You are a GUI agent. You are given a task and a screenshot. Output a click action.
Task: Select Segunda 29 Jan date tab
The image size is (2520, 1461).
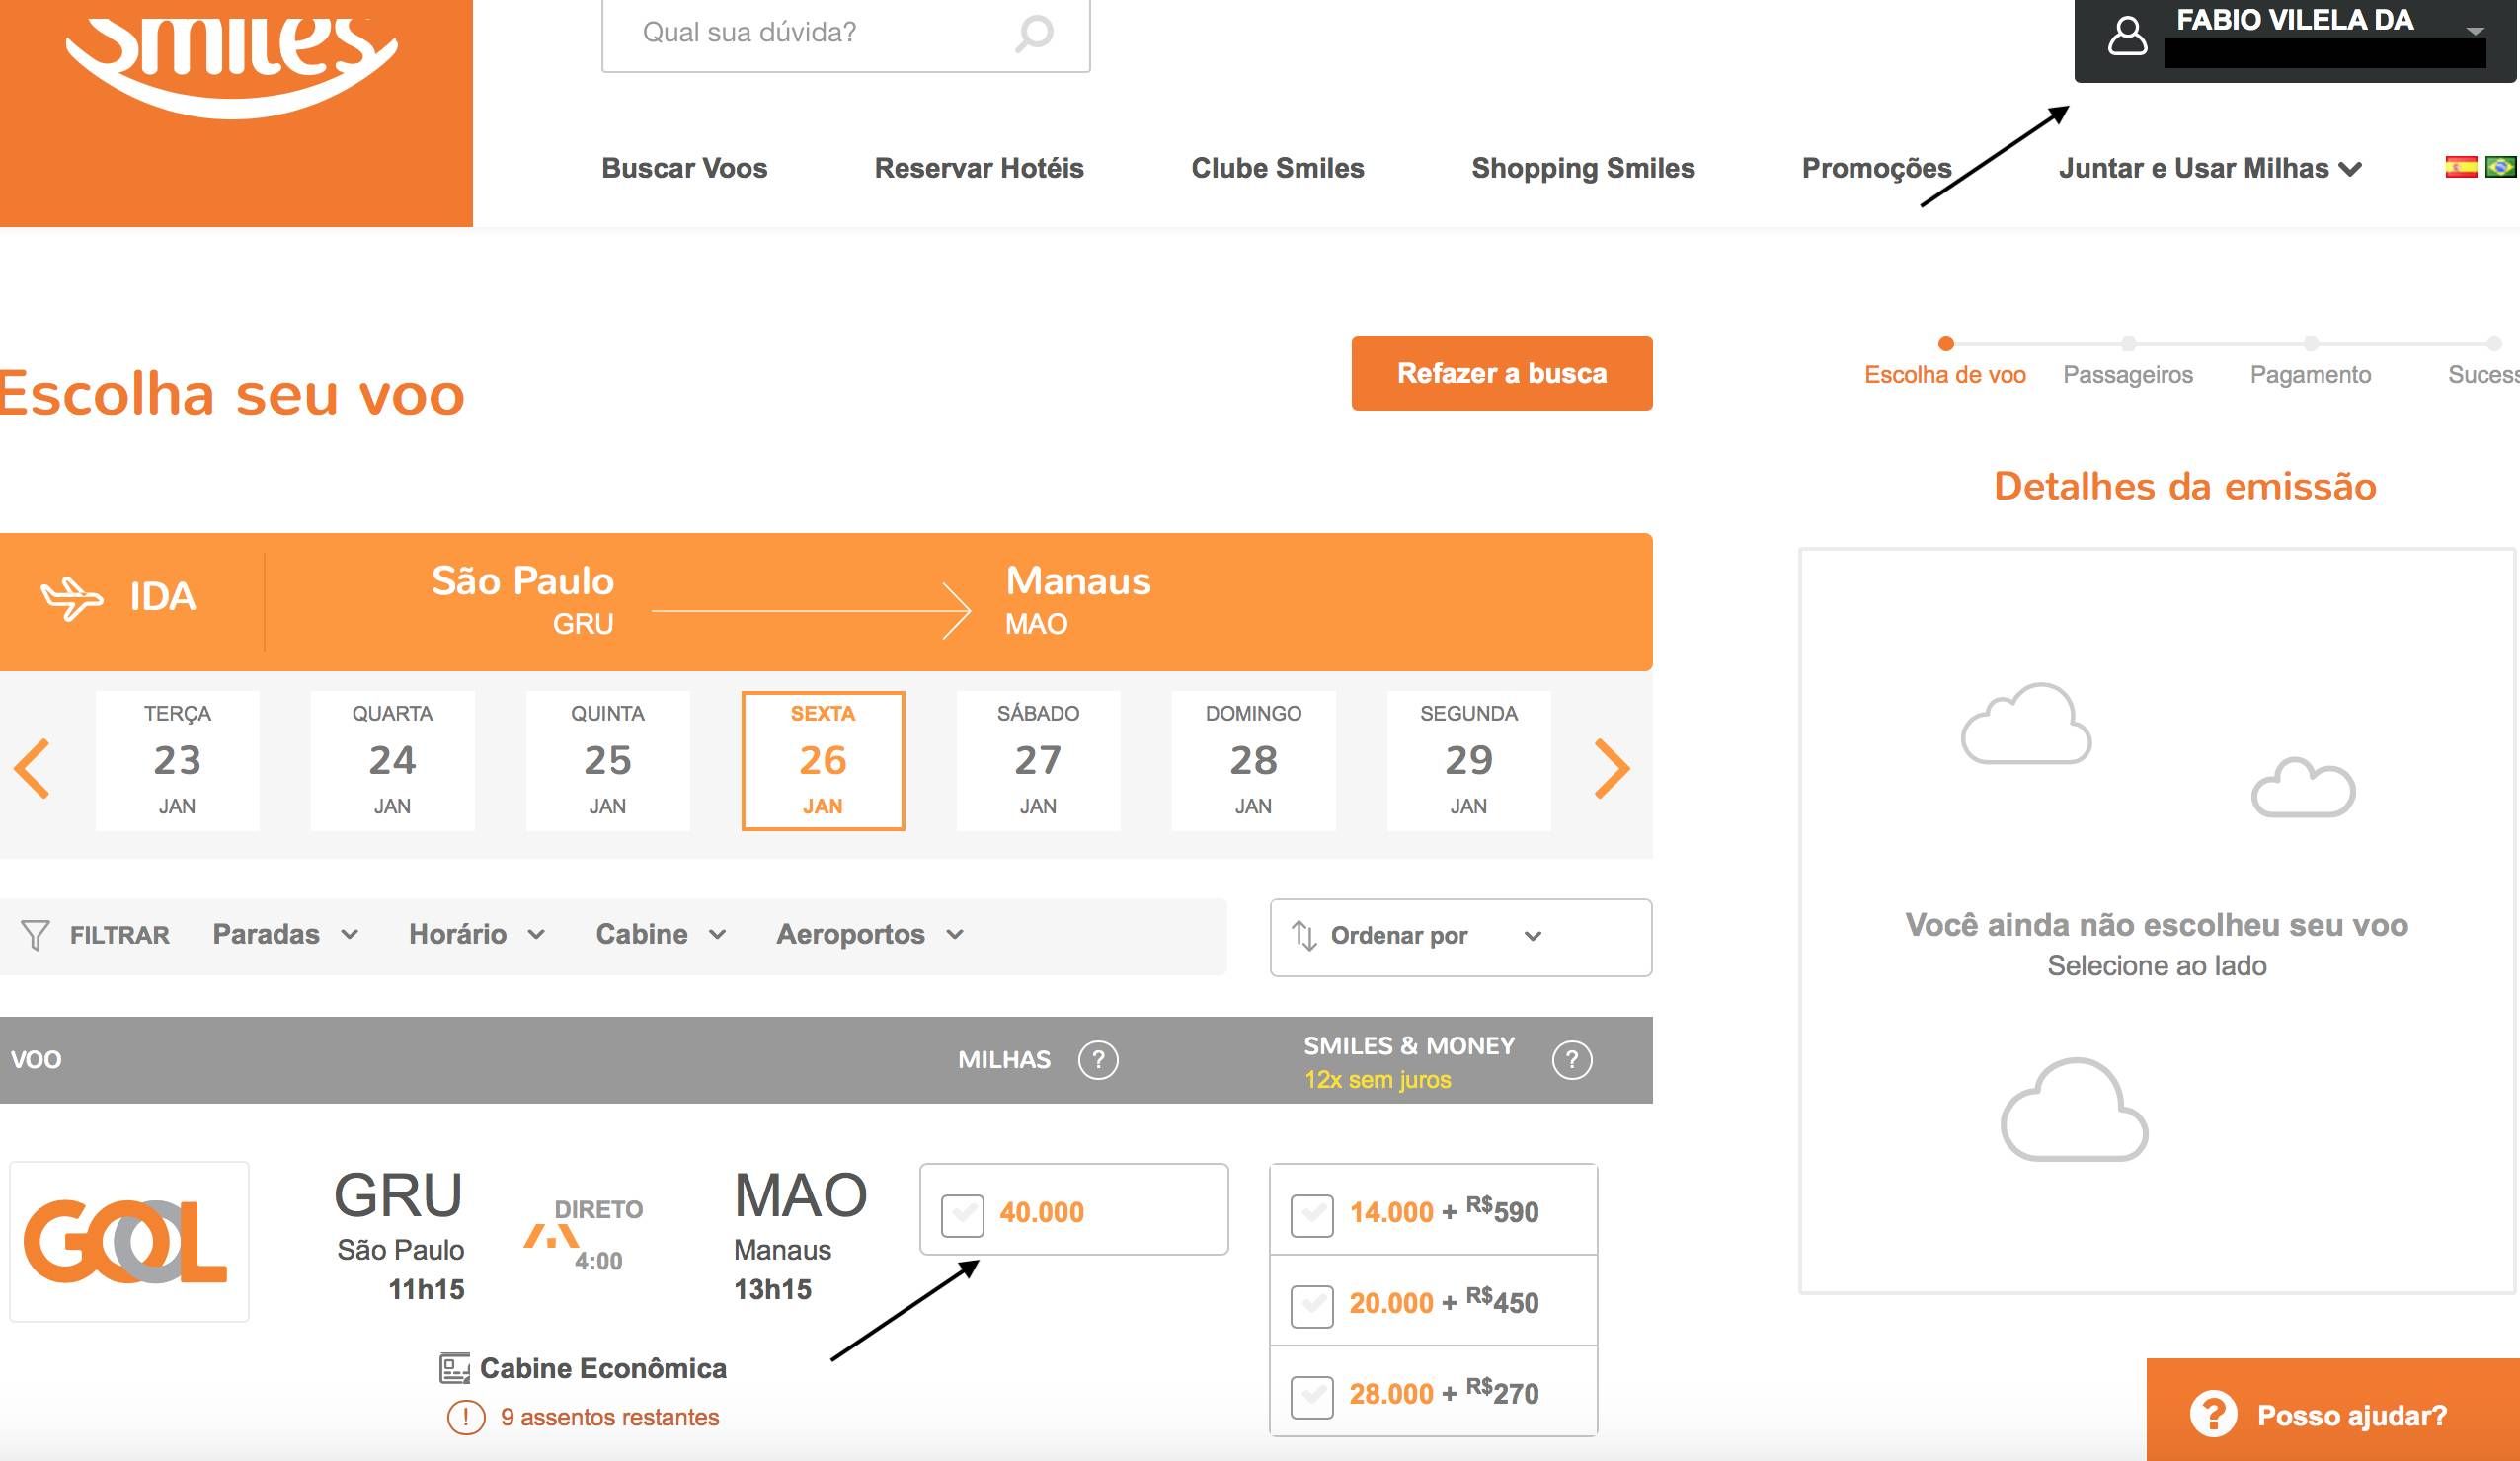coord(1468,760)
